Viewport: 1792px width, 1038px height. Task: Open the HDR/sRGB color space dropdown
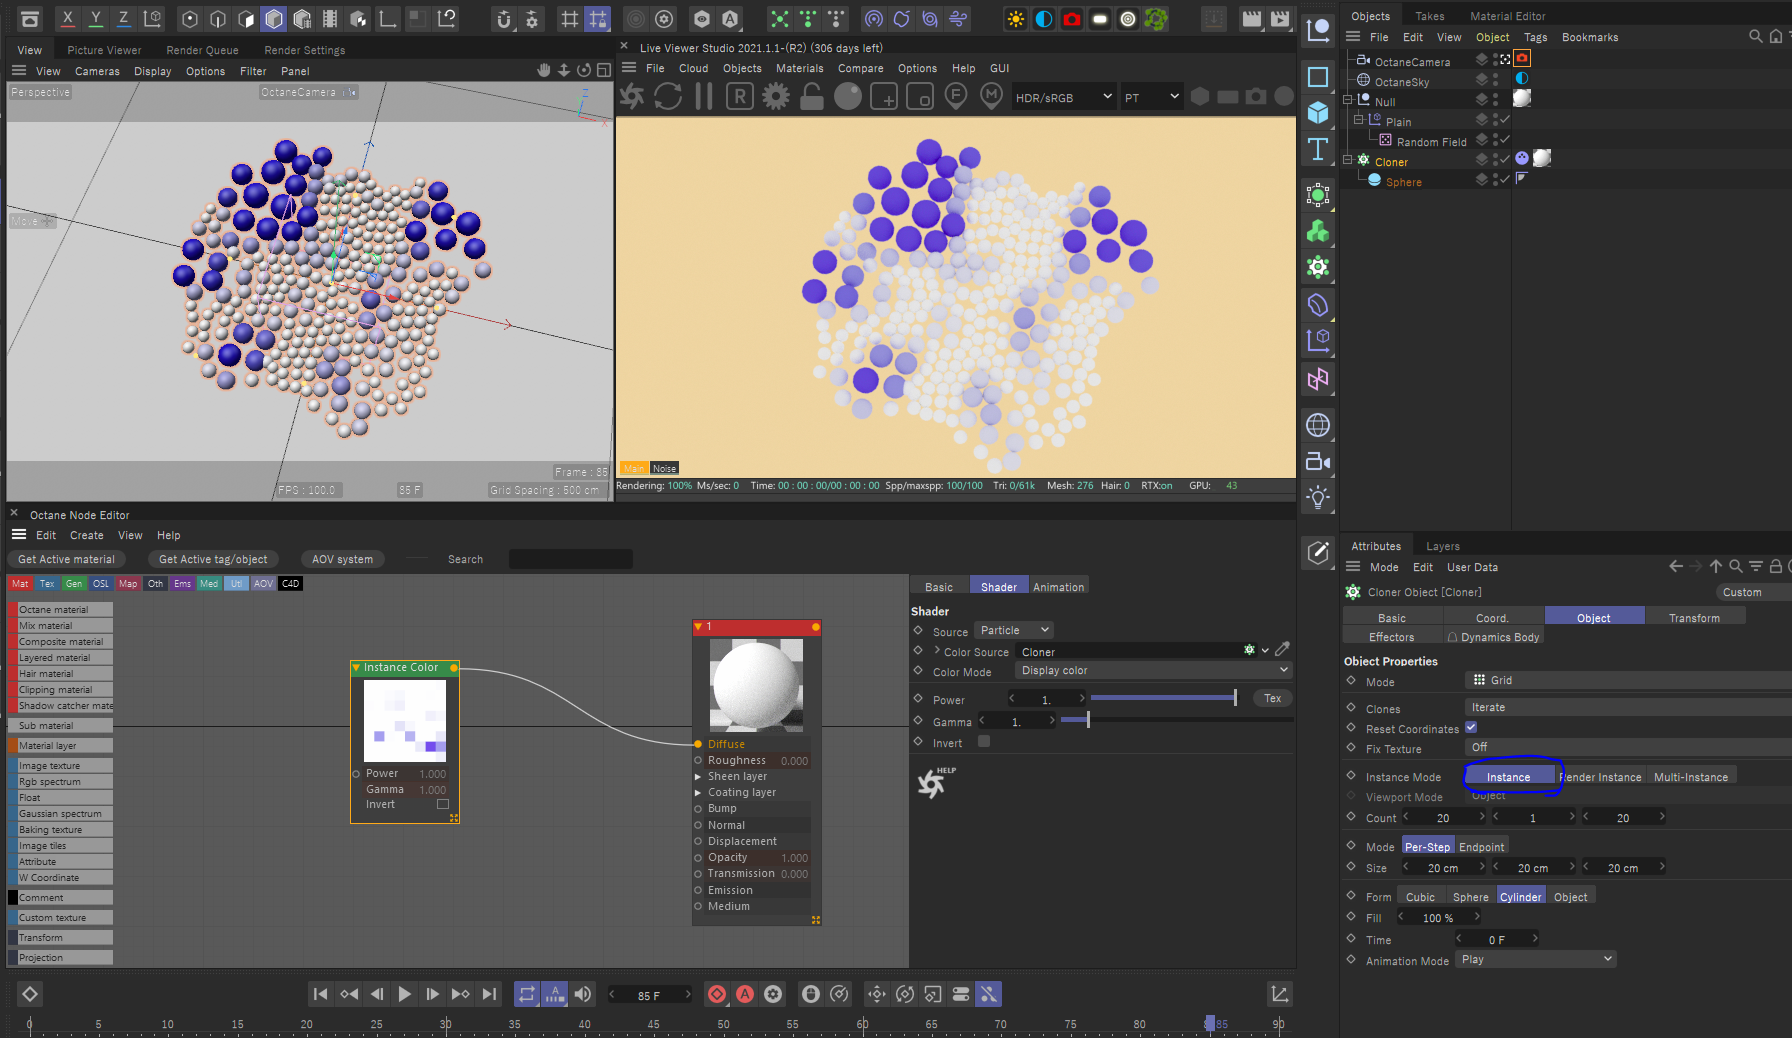[x=1063, y=97]
